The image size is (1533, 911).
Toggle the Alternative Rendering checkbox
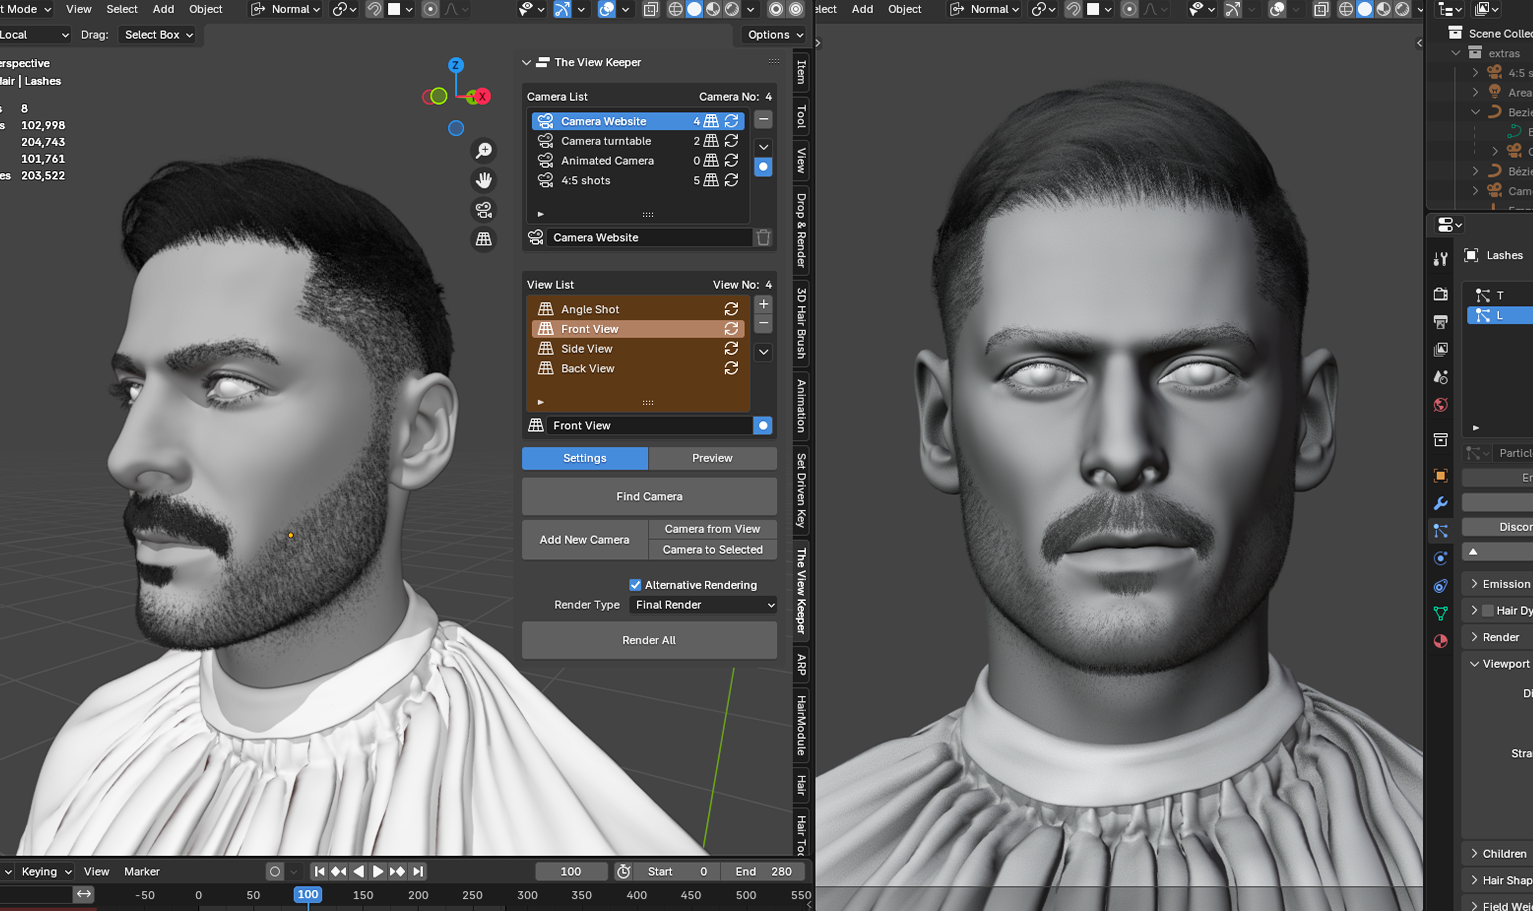(x=635, y=585)
